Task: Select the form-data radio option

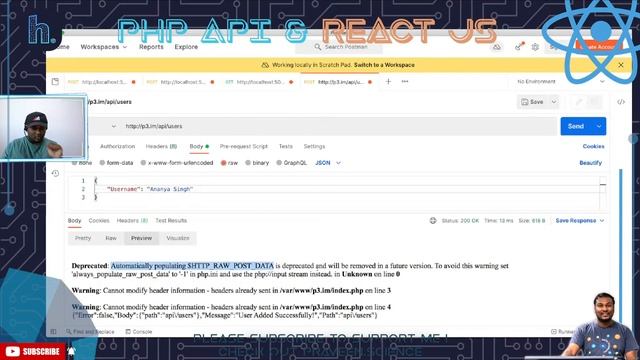Action: pos(116,163)
